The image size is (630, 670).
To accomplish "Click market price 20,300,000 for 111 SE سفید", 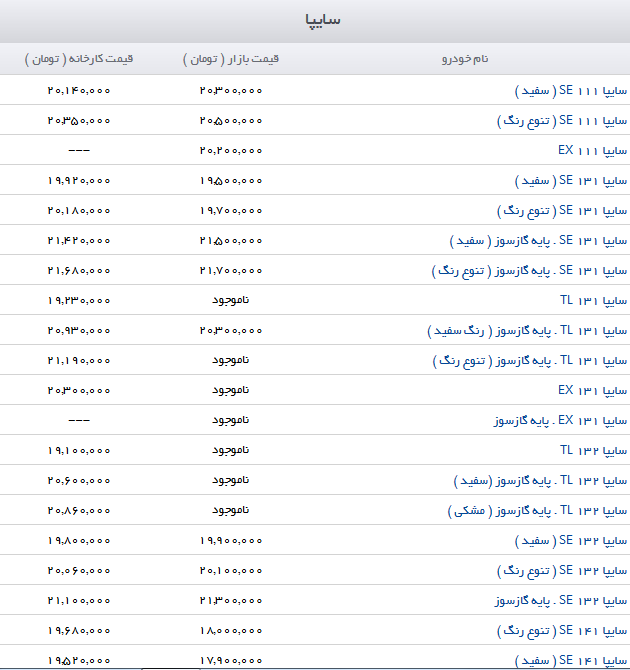I will pyautogui.click(x=231, y=91).
